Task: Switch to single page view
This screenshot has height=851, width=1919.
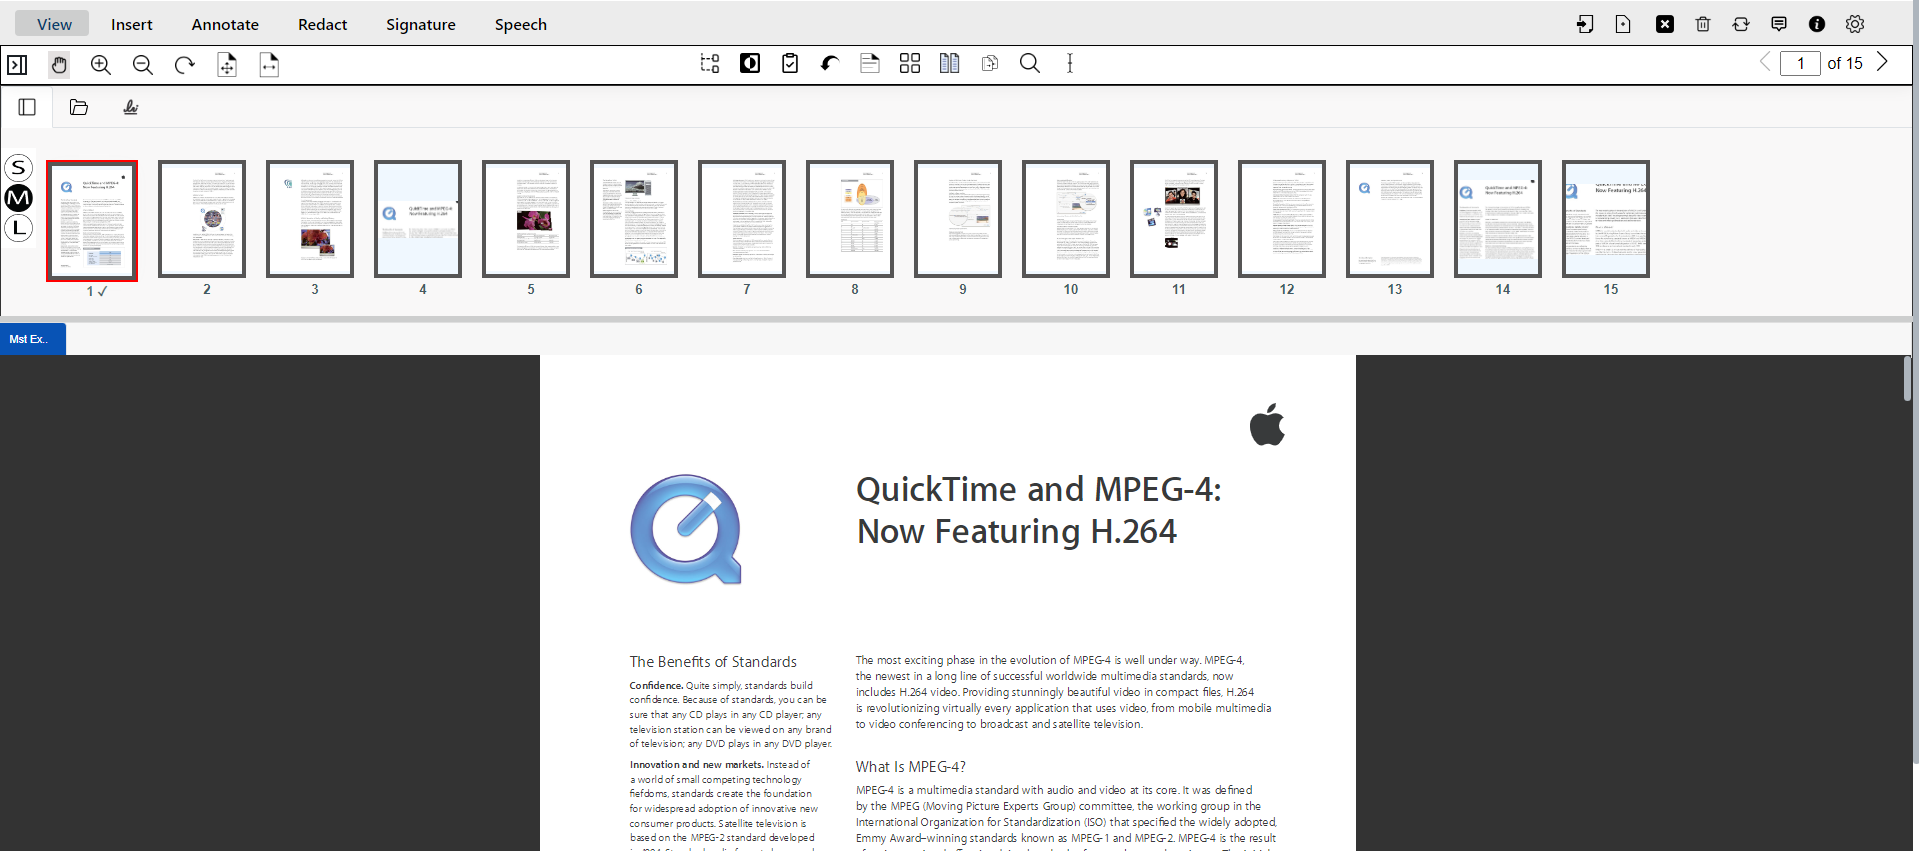Action: [x=870, y=64]
